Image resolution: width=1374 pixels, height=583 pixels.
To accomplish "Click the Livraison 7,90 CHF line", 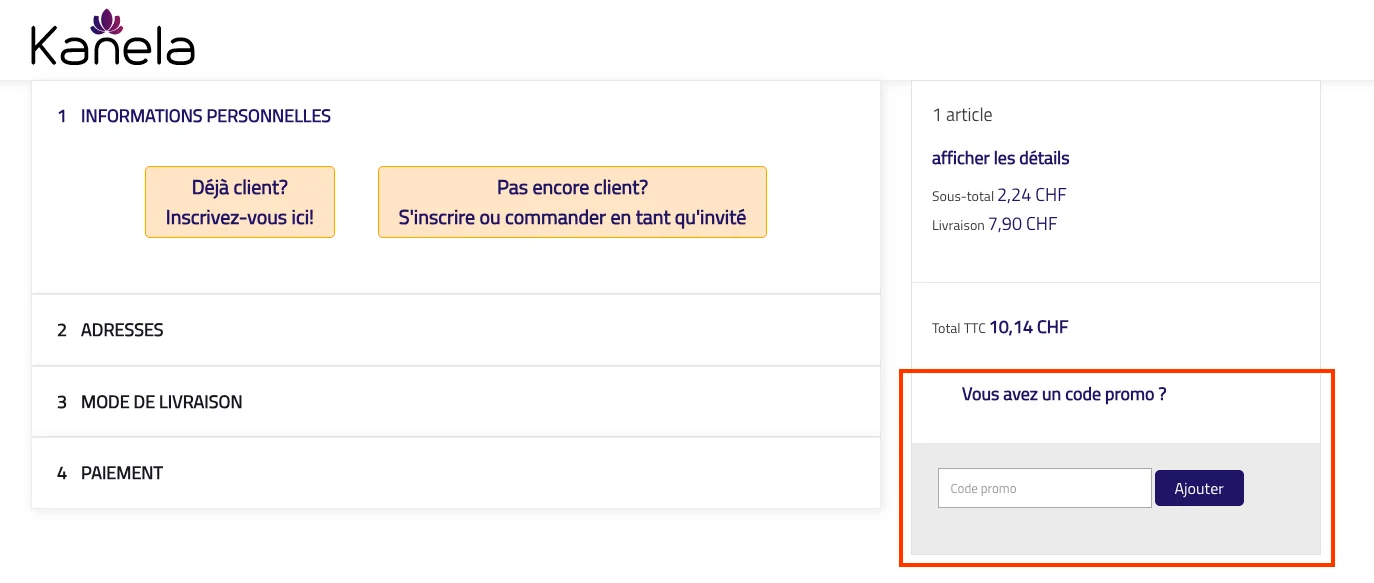I will pyautogui.click(x=994, y=223).
